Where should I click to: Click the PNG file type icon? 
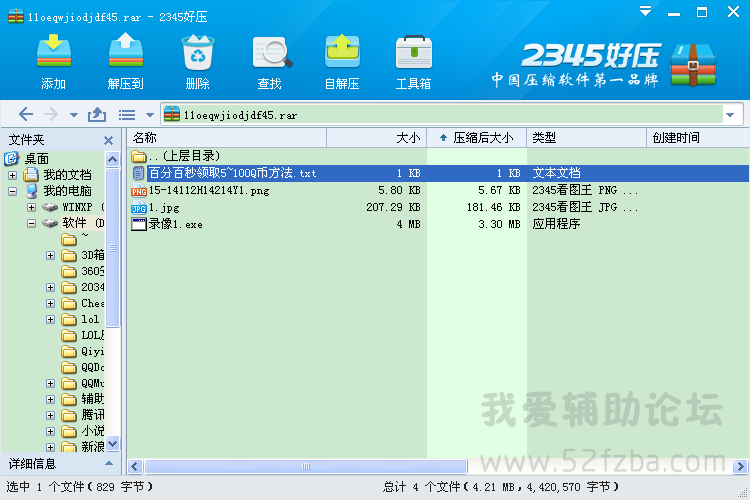tap(139, 190)
